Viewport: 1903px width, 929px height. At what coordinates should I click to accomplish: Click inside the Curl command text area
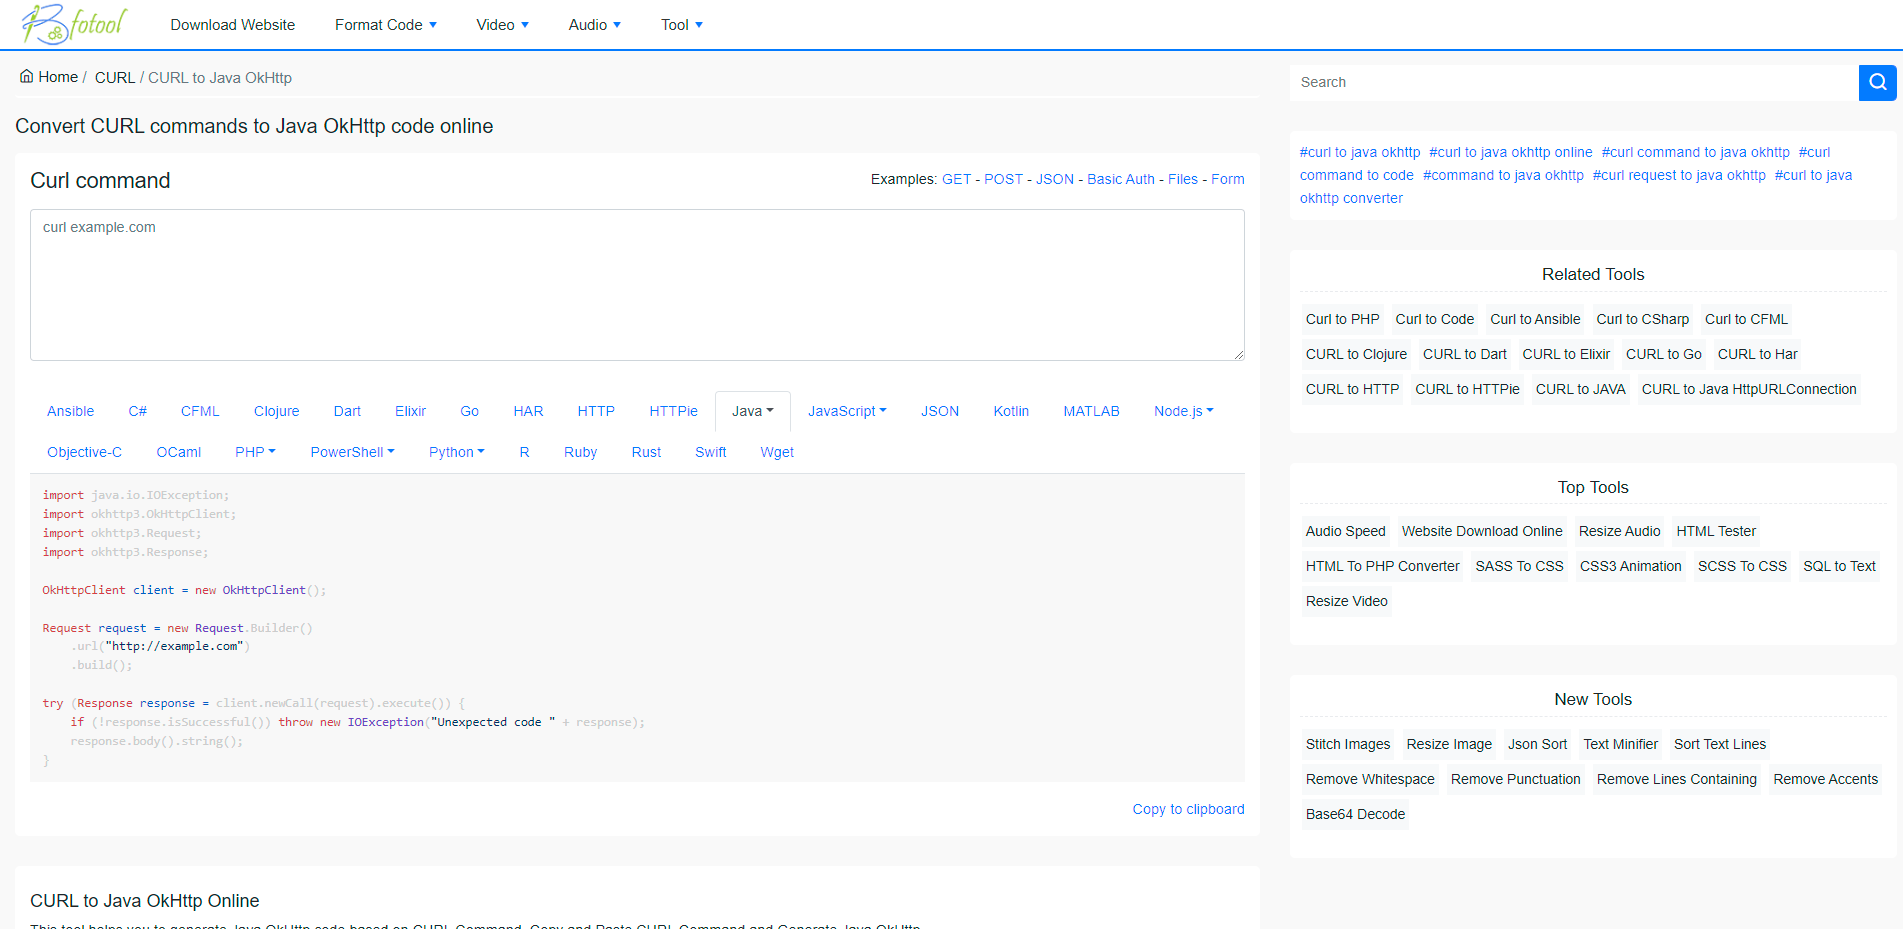pos(637,285)
